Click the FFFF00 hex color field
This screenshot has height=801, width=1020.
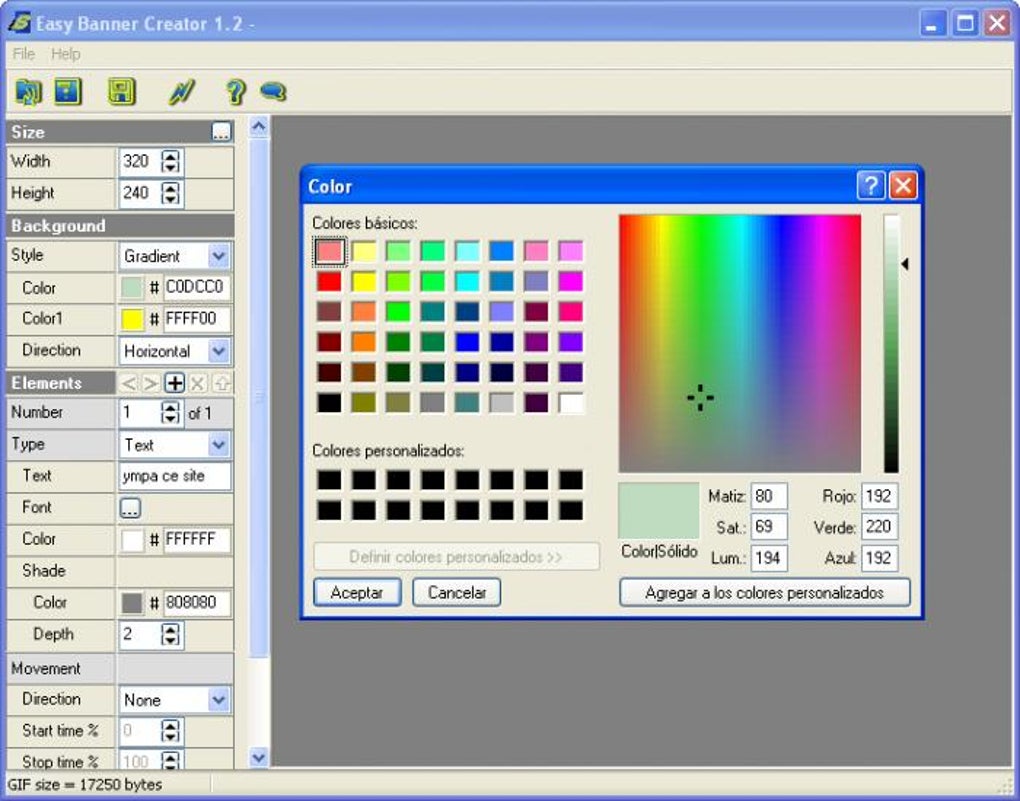click(x=196, y=319)
